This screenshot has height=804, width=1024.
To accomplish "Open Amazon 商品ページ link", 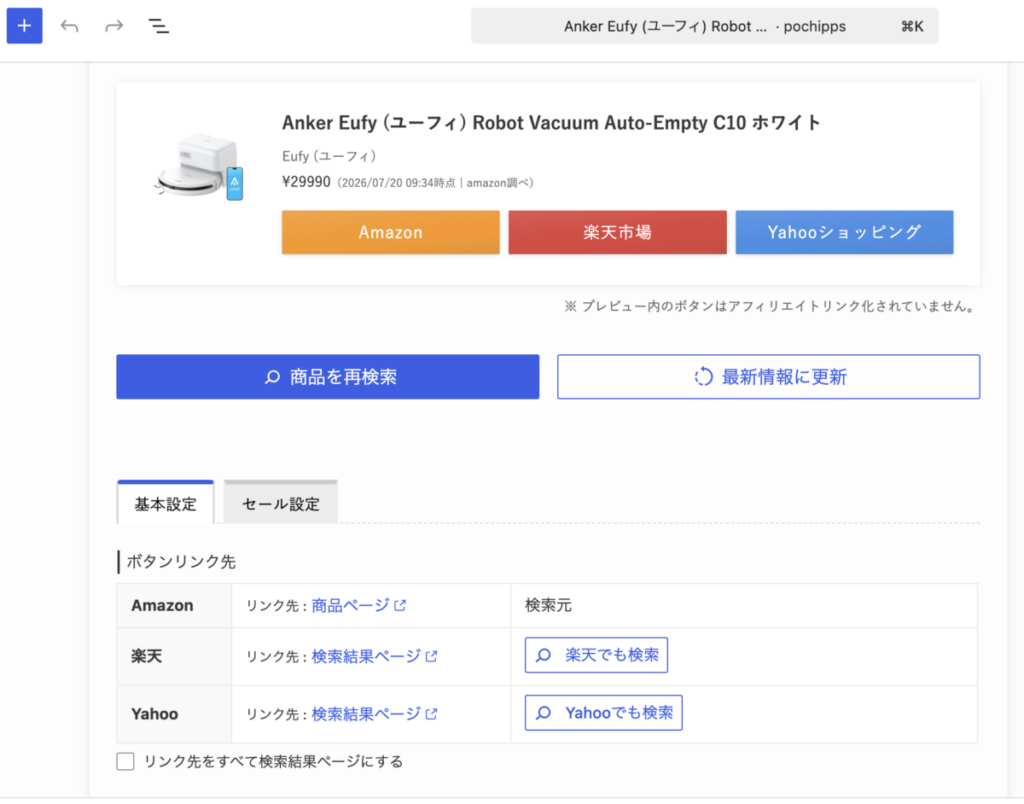I will coord(351,605).
